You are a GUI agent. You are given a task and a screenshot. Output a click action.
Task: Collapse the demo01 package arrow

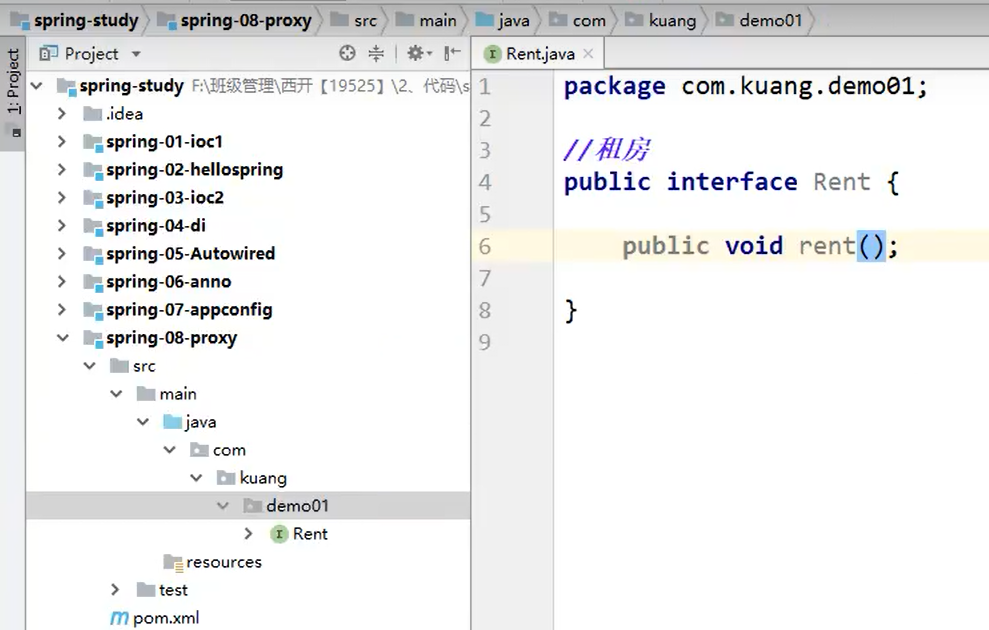coord(223,506)
